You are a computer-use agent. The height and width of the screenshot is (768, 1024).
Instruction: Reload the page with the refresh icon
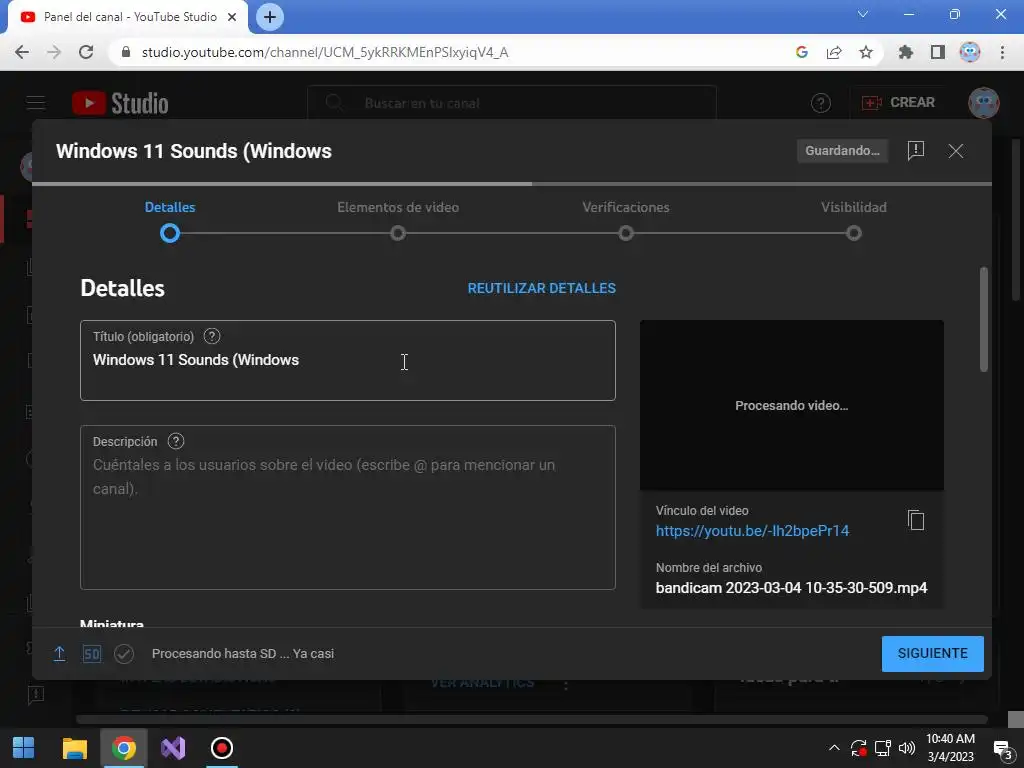[86, 52]
